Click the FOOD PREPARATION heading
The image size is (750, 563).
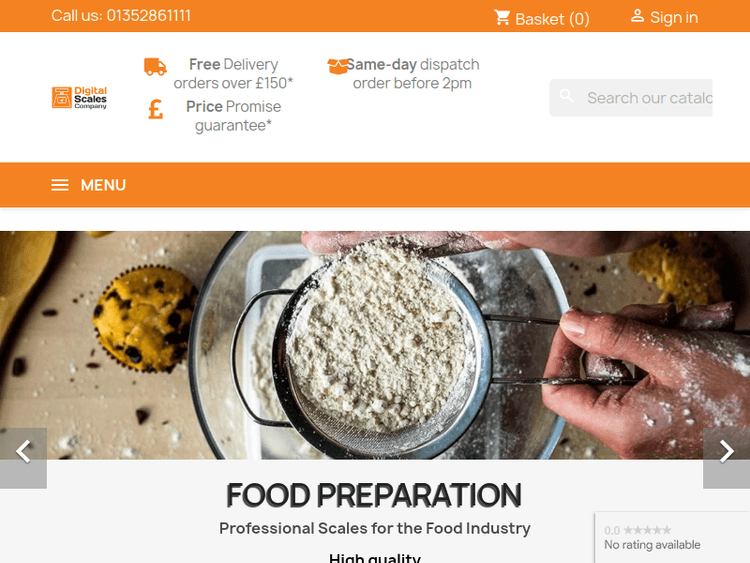(x=374, y=495)
